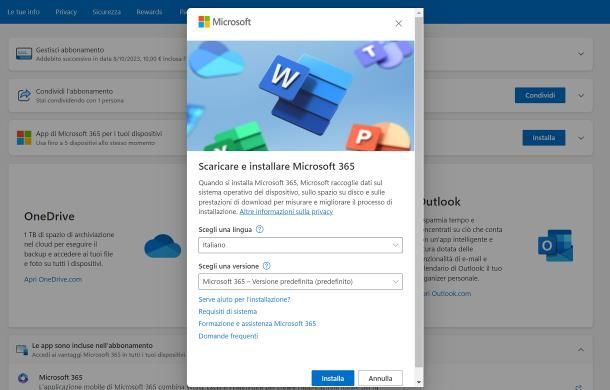The image size is (610, 390).
Task: Open the version help question icon
Action: click(266, 266)
